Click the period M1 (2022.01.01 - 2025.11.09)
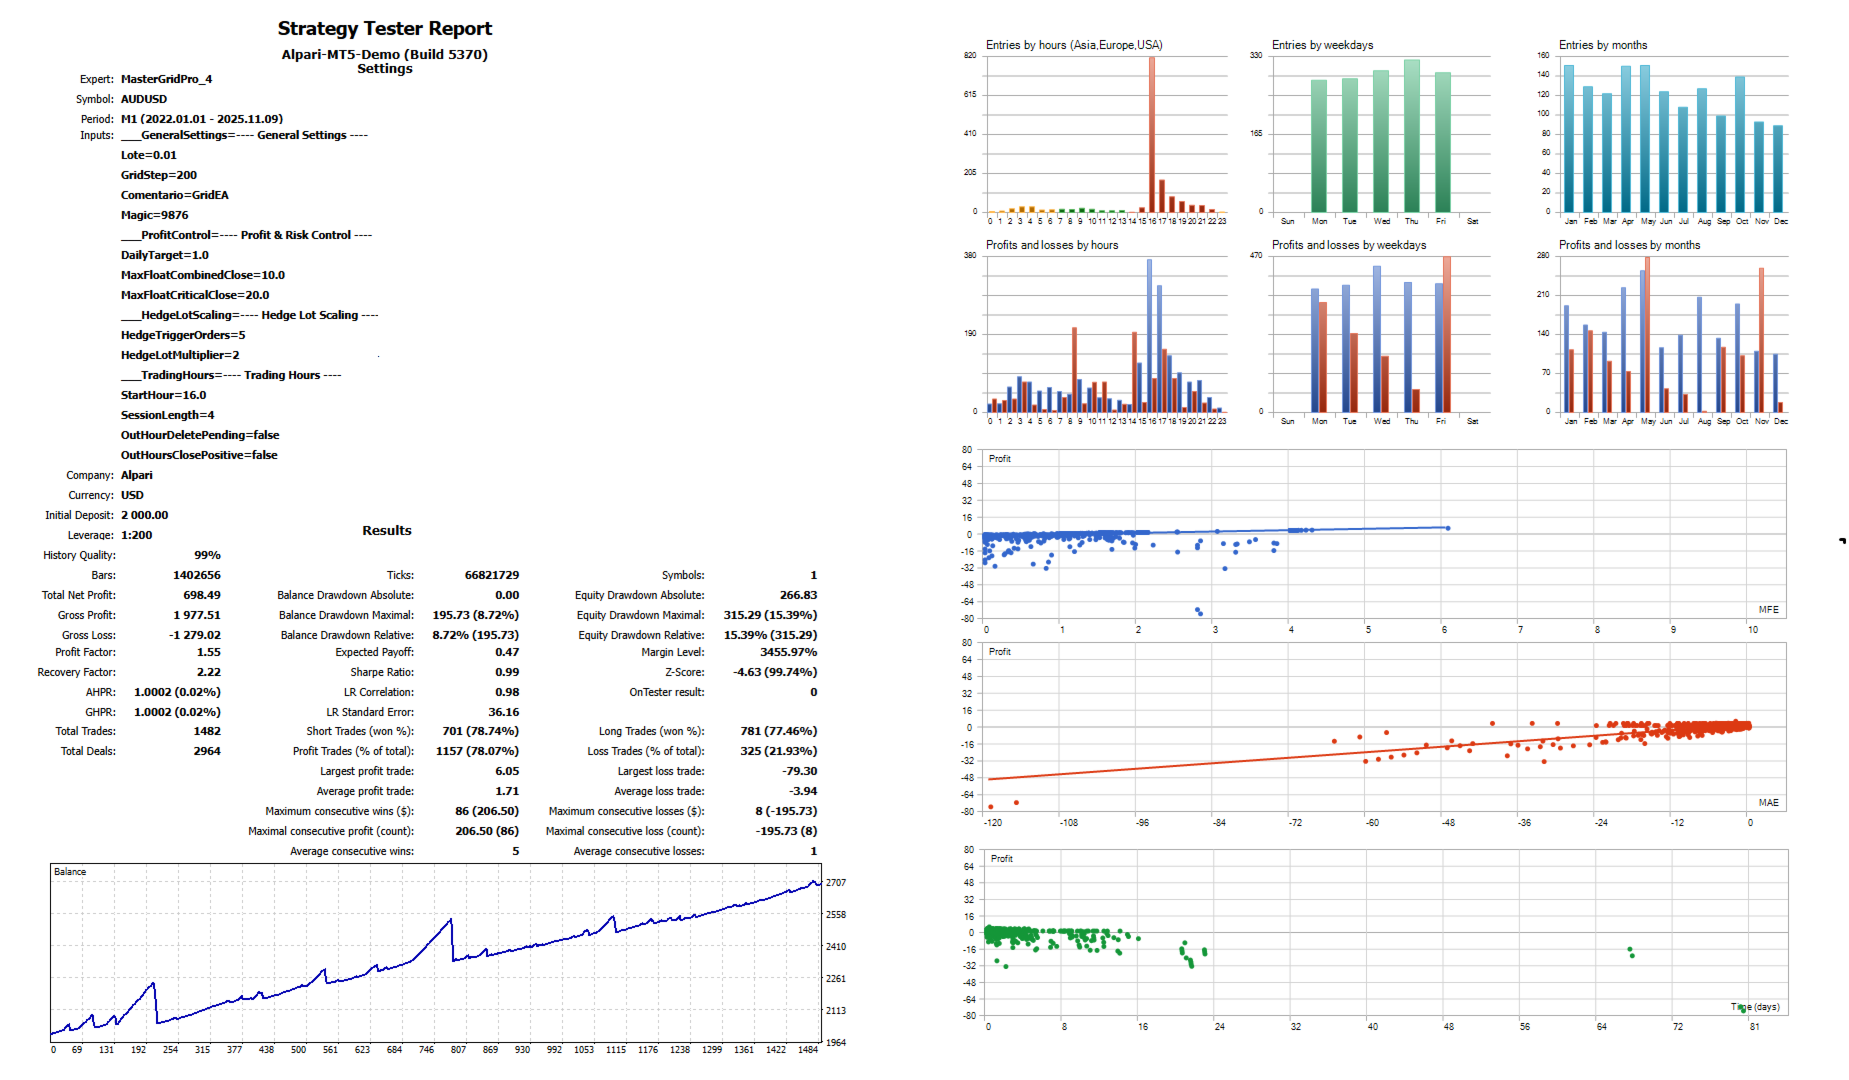The width and height of the screenshot is (1849, 1080). tap(202, 119)
